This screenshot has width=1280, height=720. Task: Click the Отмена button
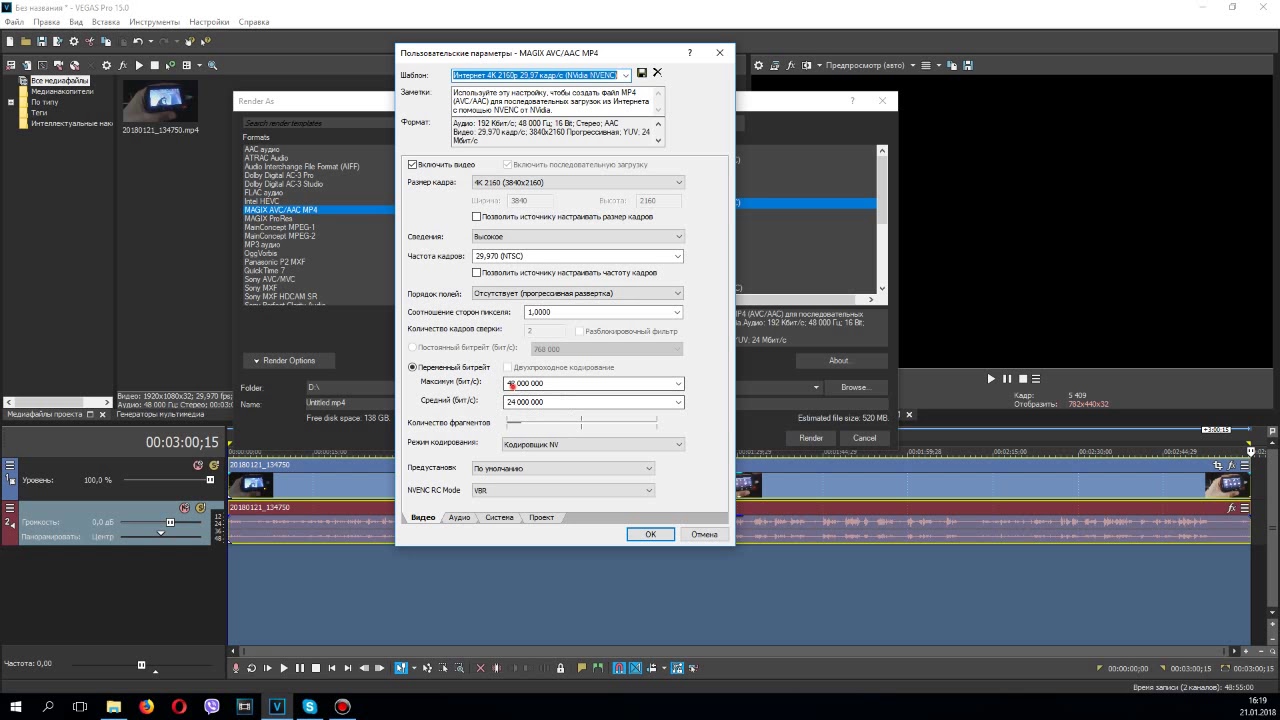click(704, 534)
